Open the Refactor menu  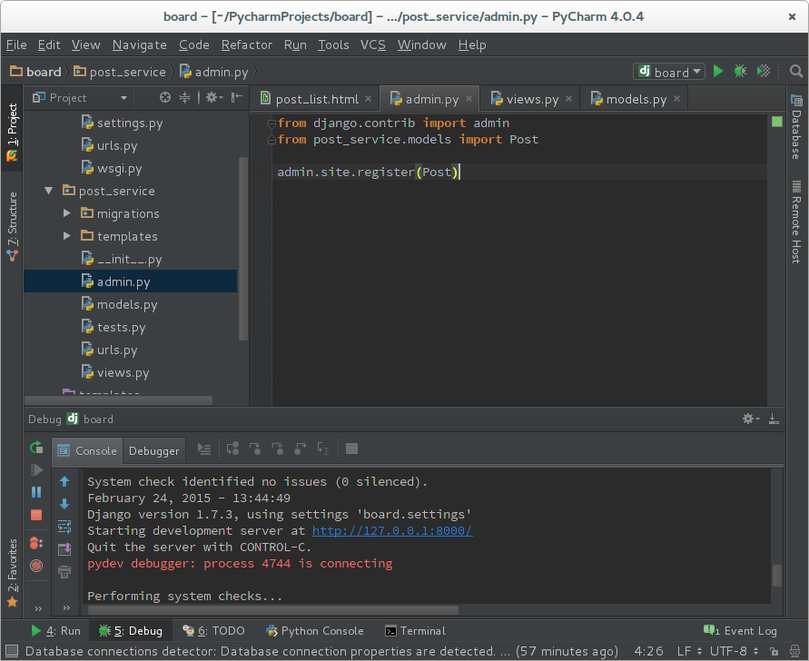pyautogui.click(x=247, y=45)
